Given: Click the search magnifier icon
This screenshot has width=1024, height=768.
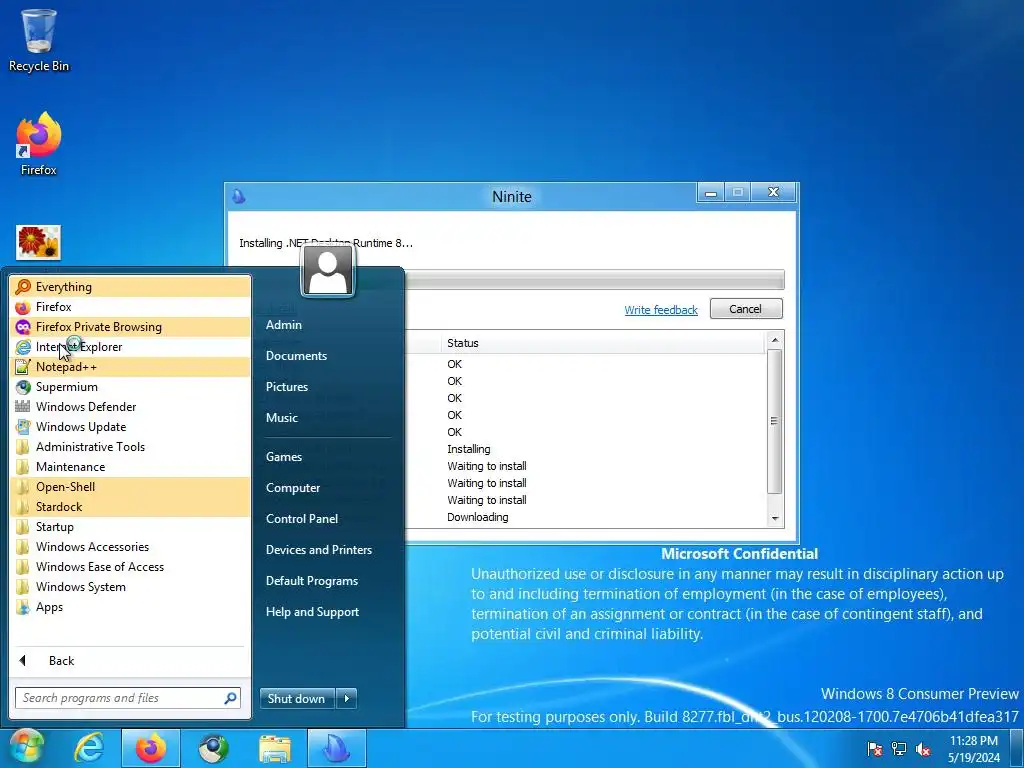Looking at the screenshot, I should [x=230, y=698].
